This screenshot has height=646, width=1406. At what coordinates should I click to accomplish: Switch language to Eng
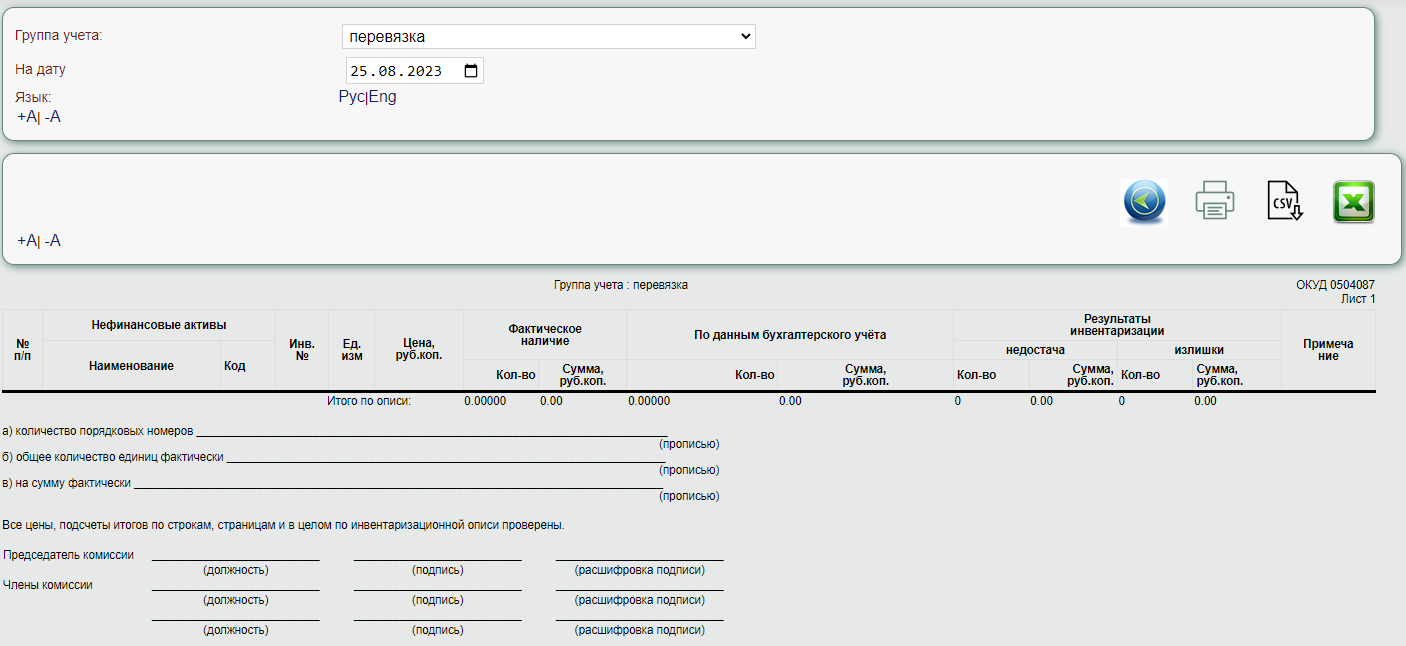click(383, 97)
